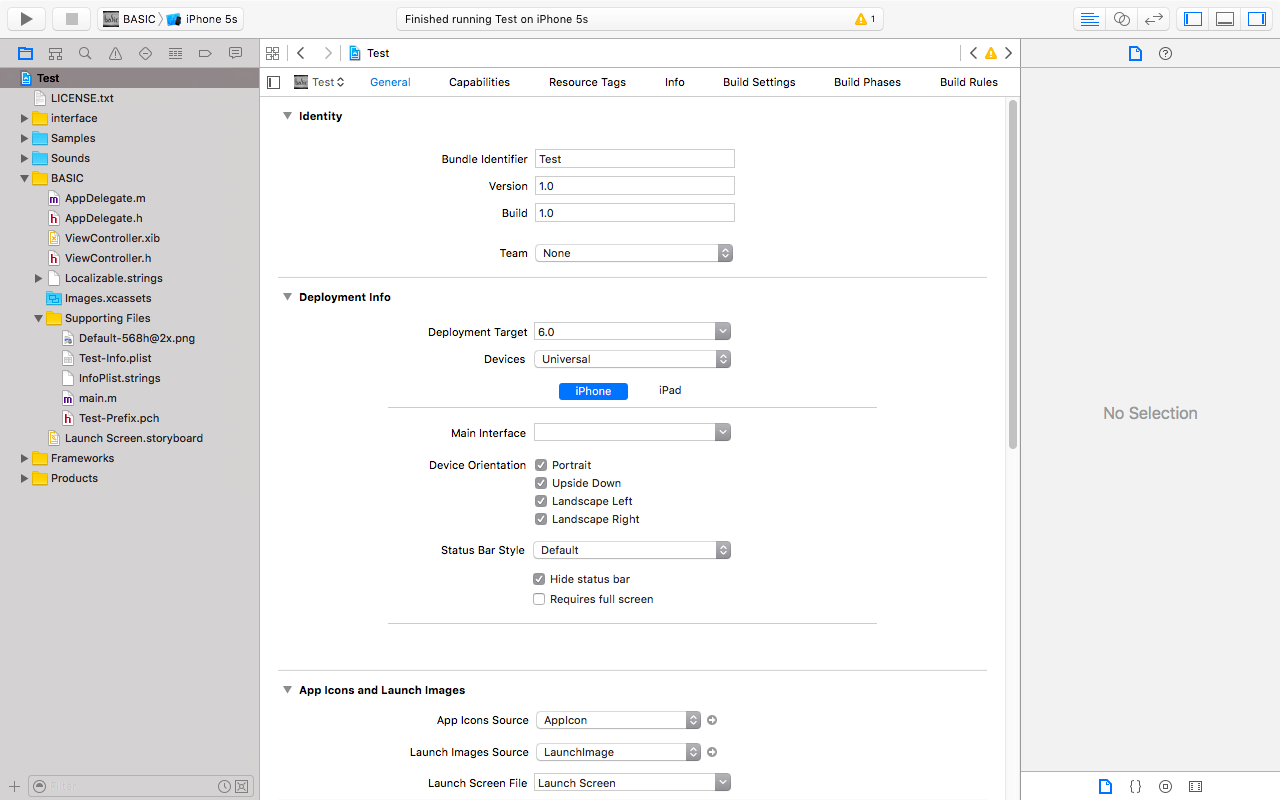The width and height of the screenshot is (1280, 800).
Task: Open the Team dropdown
Action: click(634, 253)
